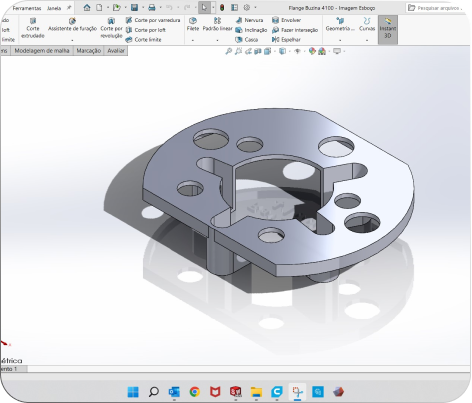This screenshot has width=472, height=403.
Task: Click the Section view icon
Action: [x=258, y=51]
